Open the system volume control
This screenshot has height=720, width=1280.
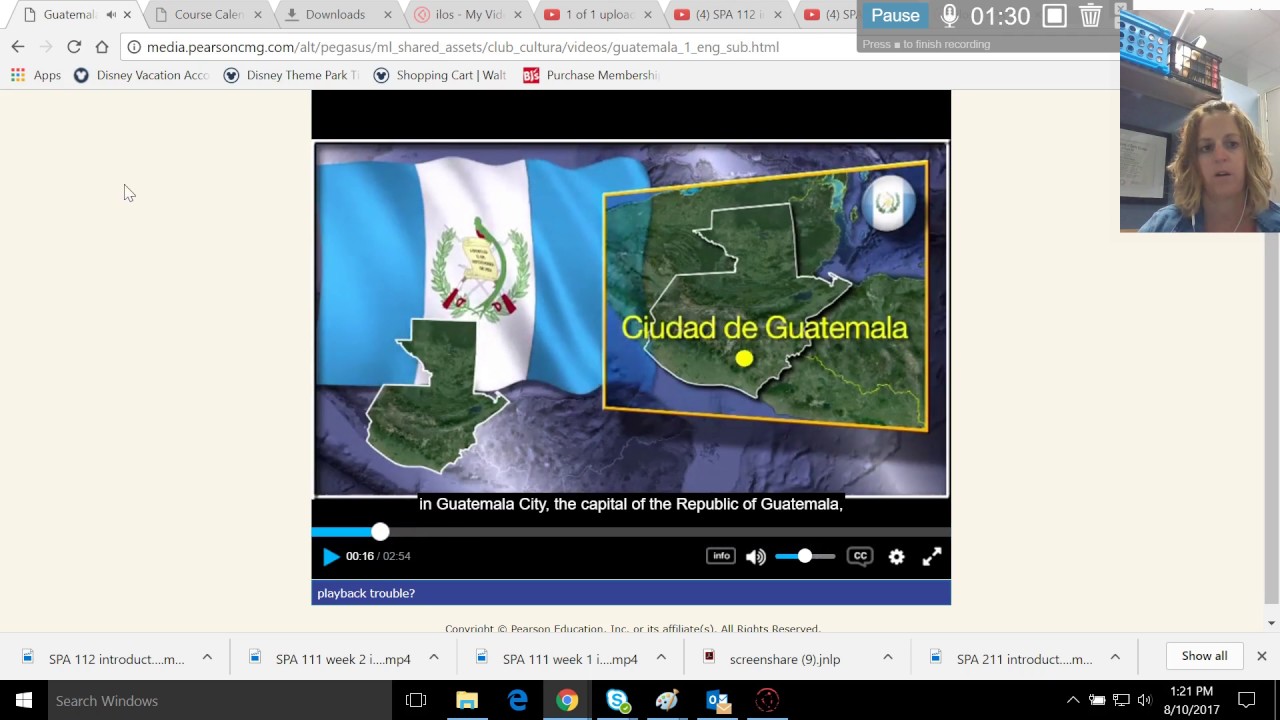pyautogui.click(x=1145, y=700)
